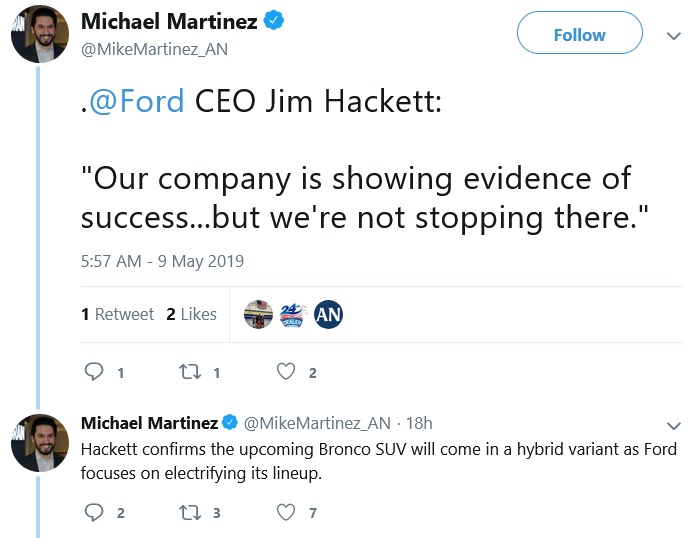The width and height of the screenshot is (696, 538).
Task: Open Michael Martinez's large profile picture
Action: [39, 34]
